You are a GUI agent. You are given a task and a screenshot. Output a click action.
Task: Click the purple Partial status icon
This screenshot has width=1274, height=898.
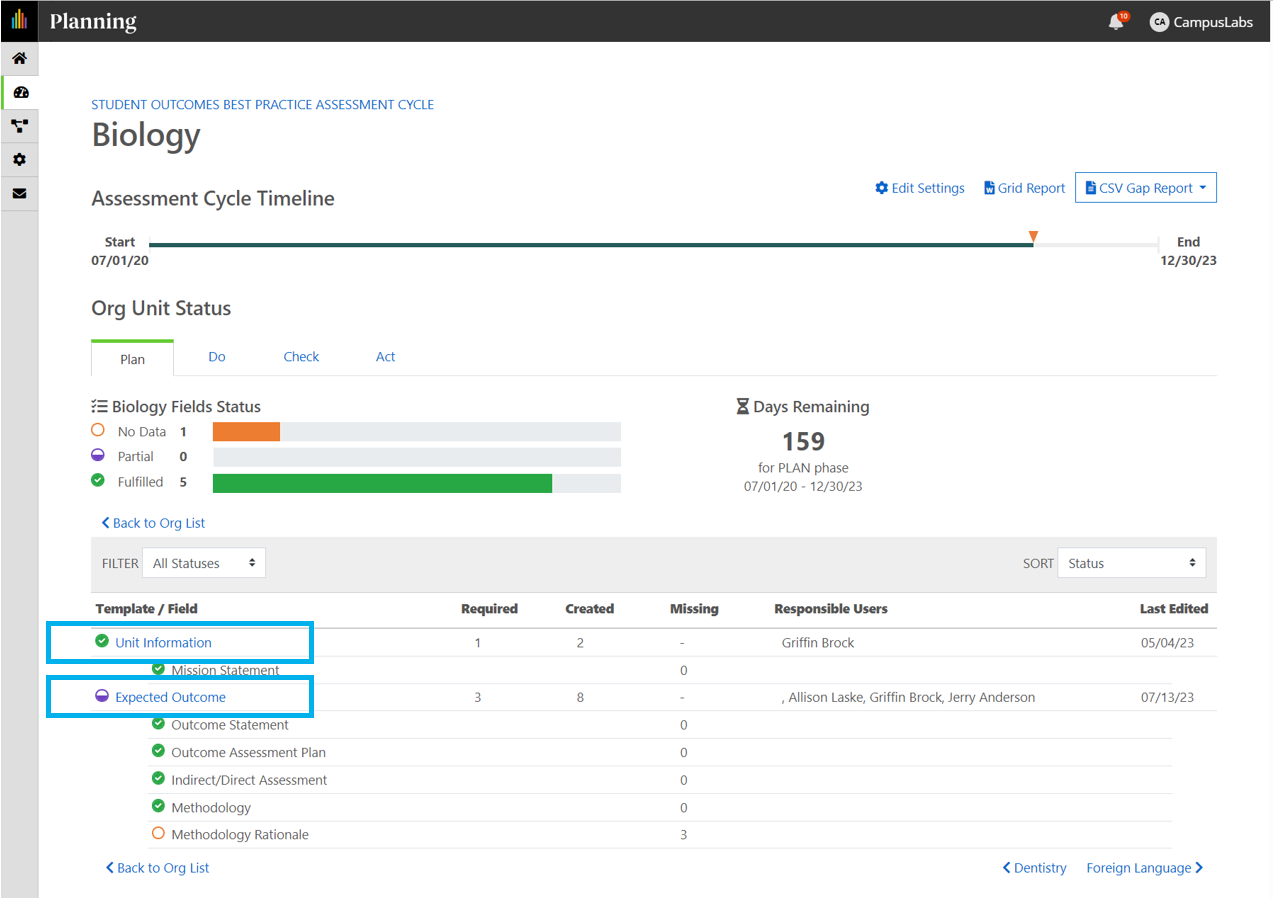(98, 456)
